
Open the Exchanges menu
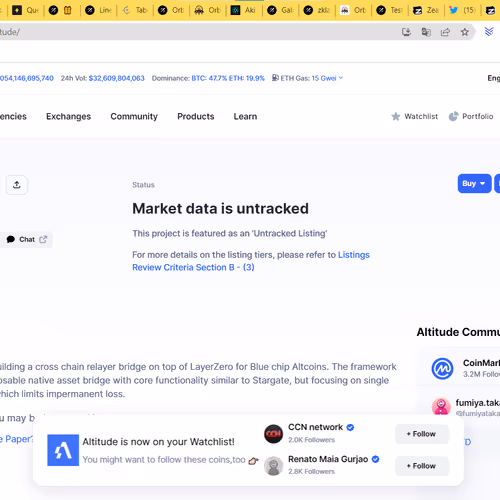point(68,116)
